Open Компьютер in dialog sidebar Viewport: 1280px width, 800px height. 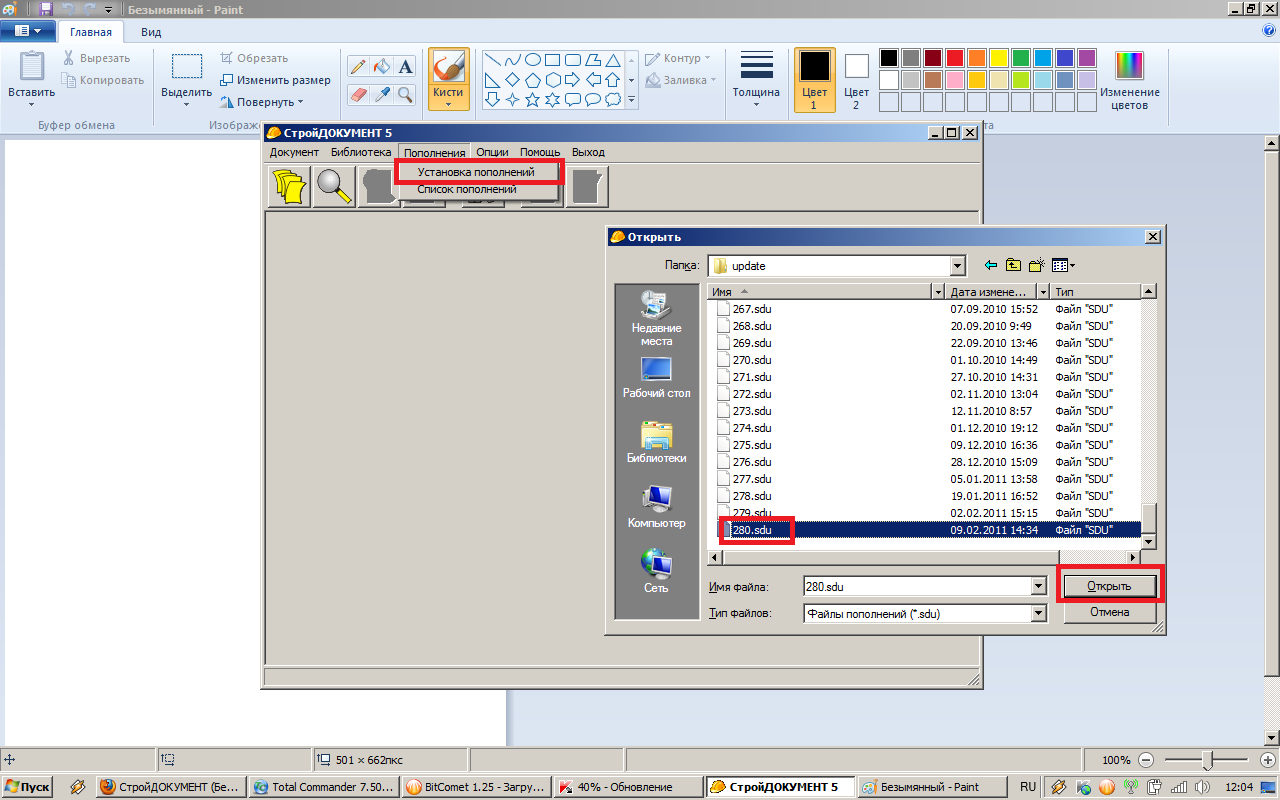tap(656, 507)
